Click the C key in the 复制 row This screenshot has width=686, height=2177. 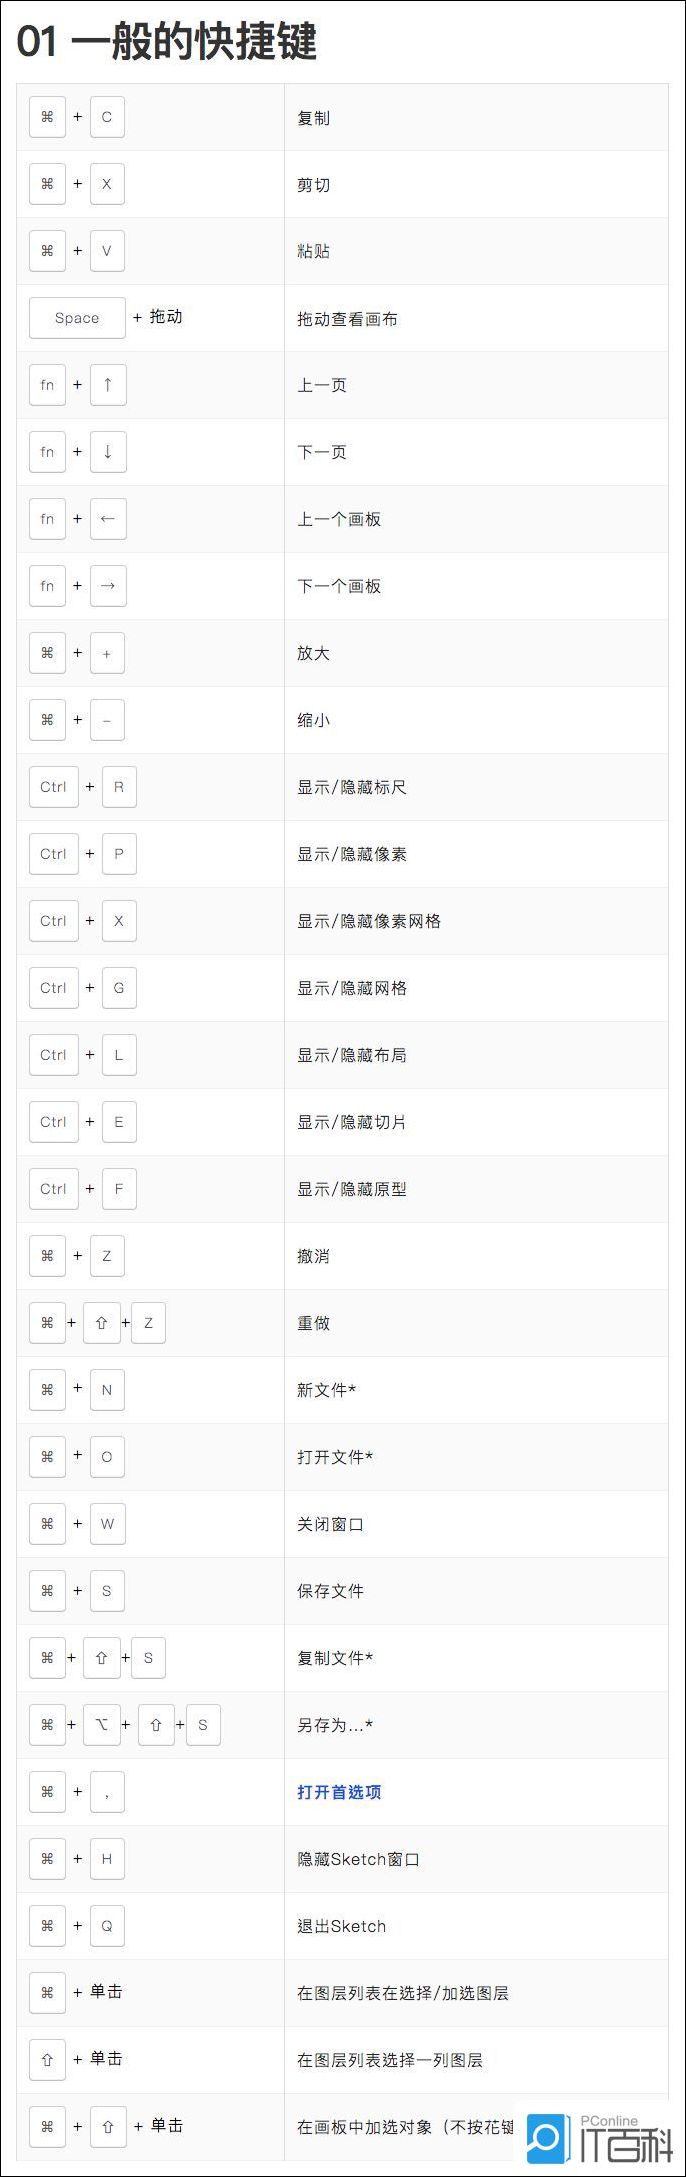(107, 117)
